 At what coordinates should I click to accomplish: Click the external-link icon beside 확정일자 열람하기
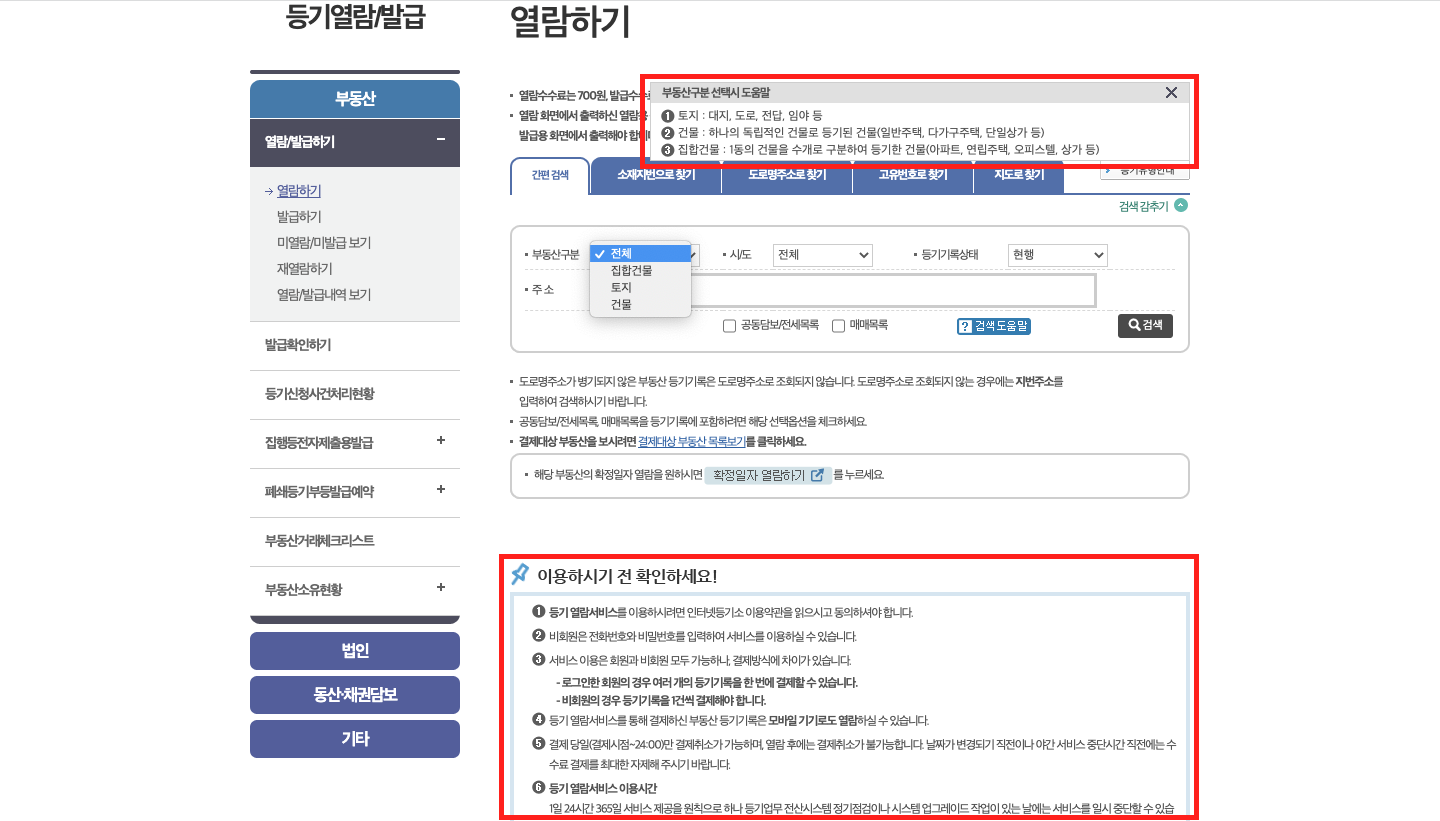pyautogui.click(x=818, y=475)
